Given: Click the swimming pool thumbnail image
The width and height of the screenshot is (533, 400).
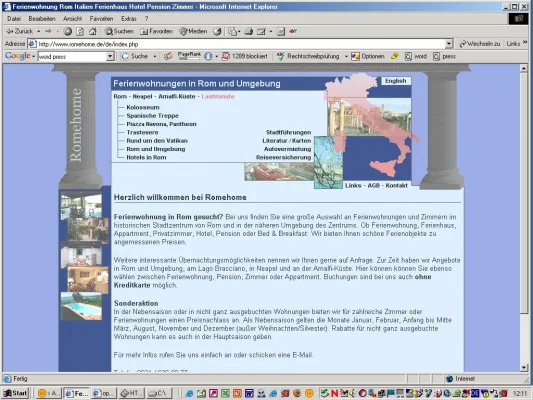Looking at the screenshot, I should 81,306.
